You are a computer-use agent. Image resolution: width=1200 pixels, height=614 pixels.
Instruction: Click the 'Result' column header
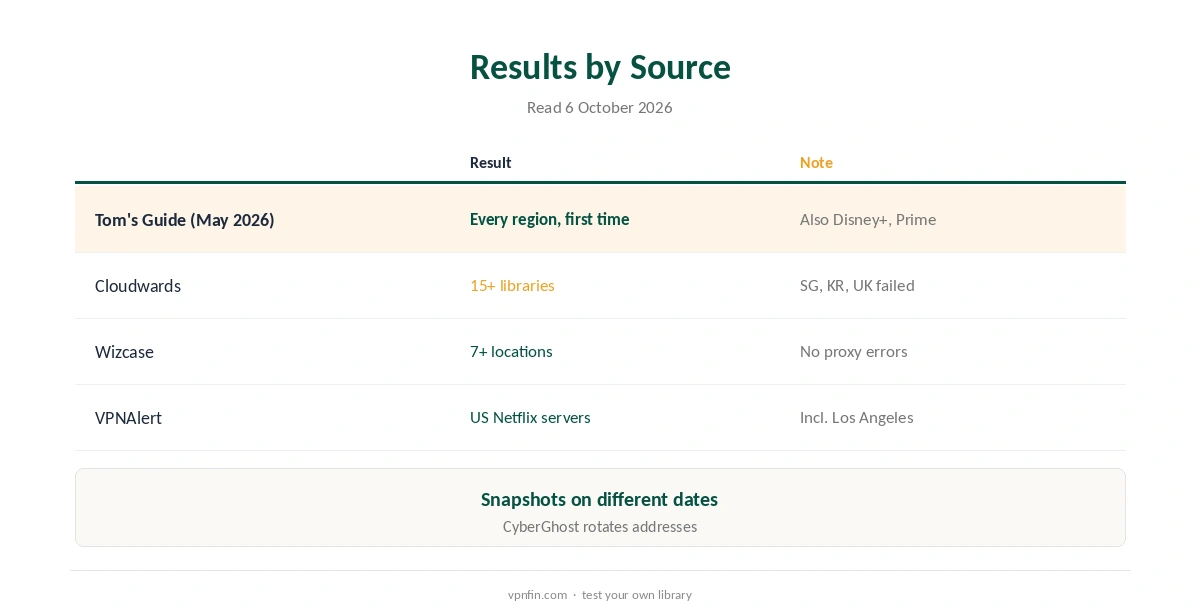coord(491,162)
